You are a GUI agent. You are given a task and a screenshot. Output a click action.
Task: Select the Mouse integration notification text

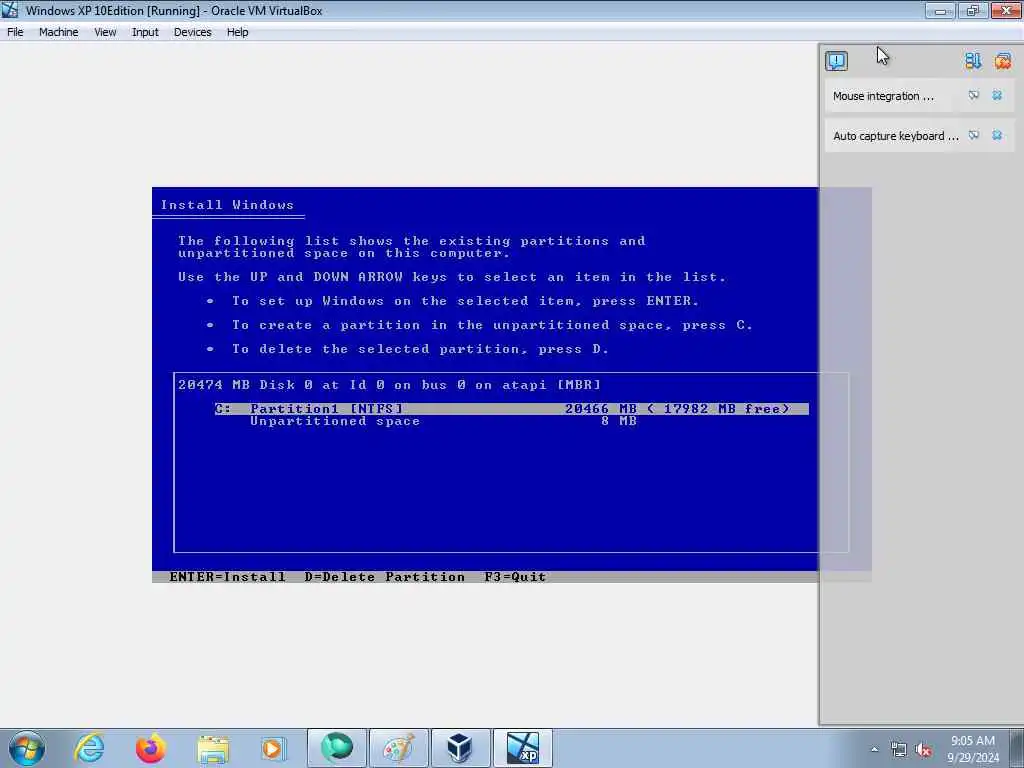883,96
